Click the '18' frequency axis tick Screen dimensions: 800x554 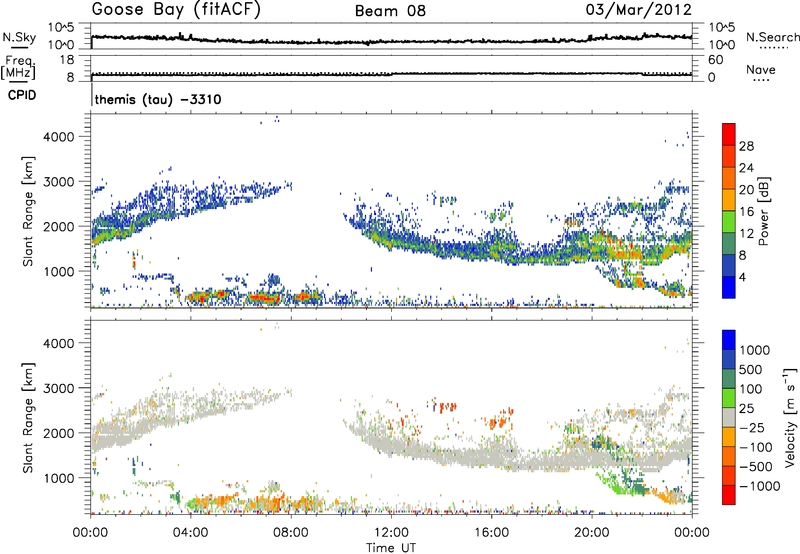67,60
